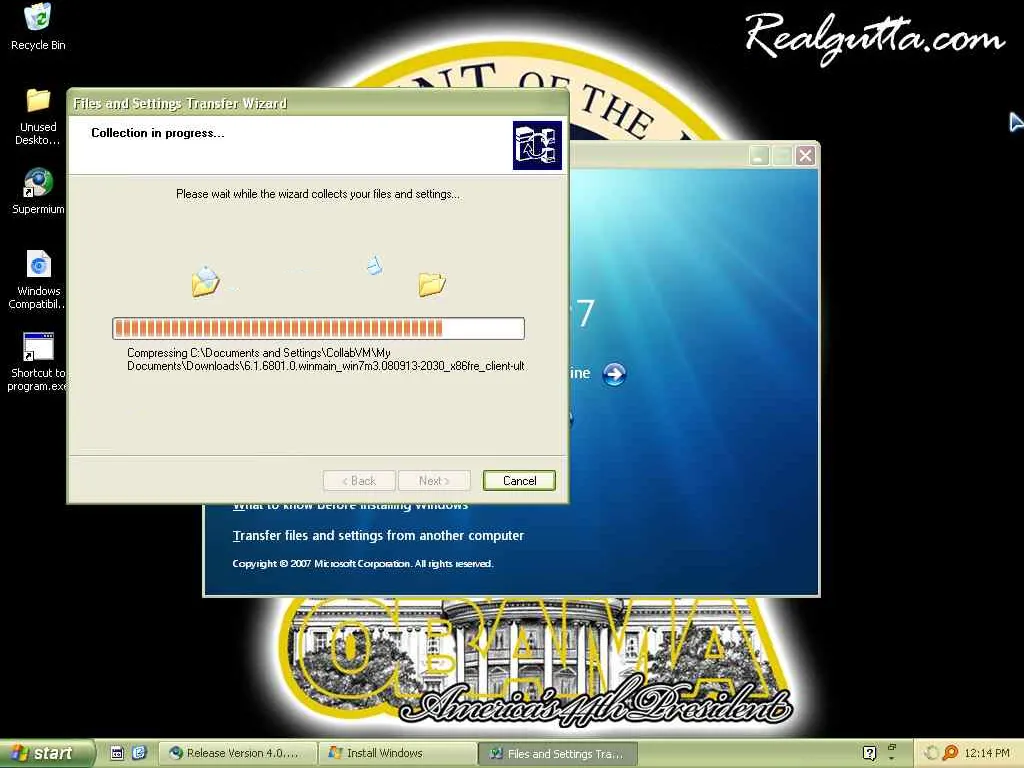Open What to know before installing link

(x=350, y=505)
